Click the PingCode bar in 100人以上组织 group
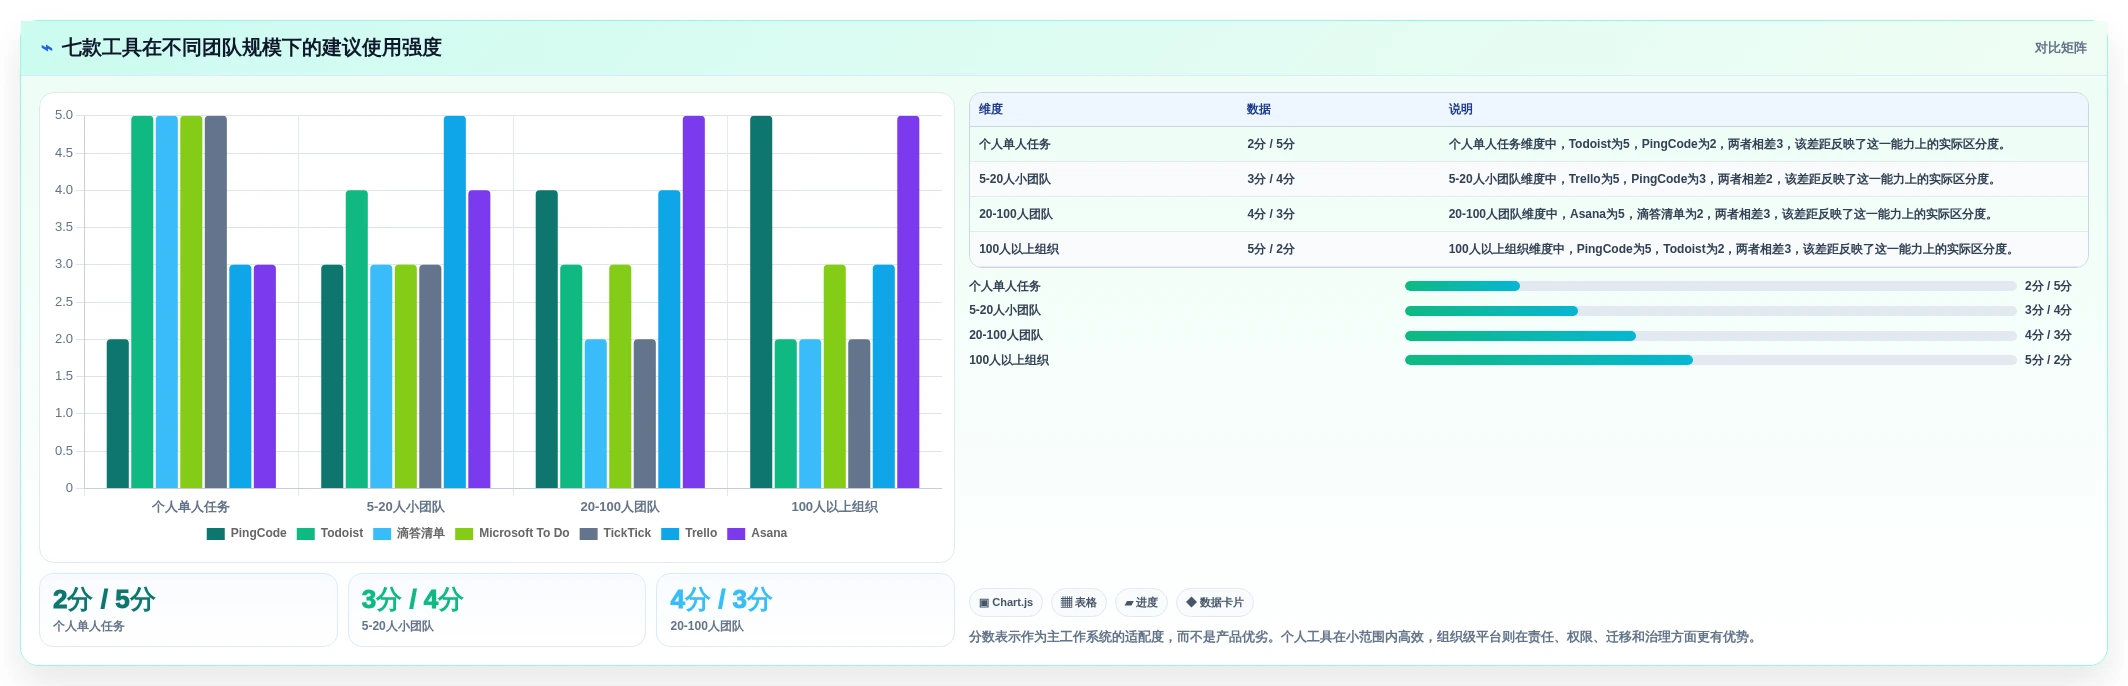 (x=761, y=302)
